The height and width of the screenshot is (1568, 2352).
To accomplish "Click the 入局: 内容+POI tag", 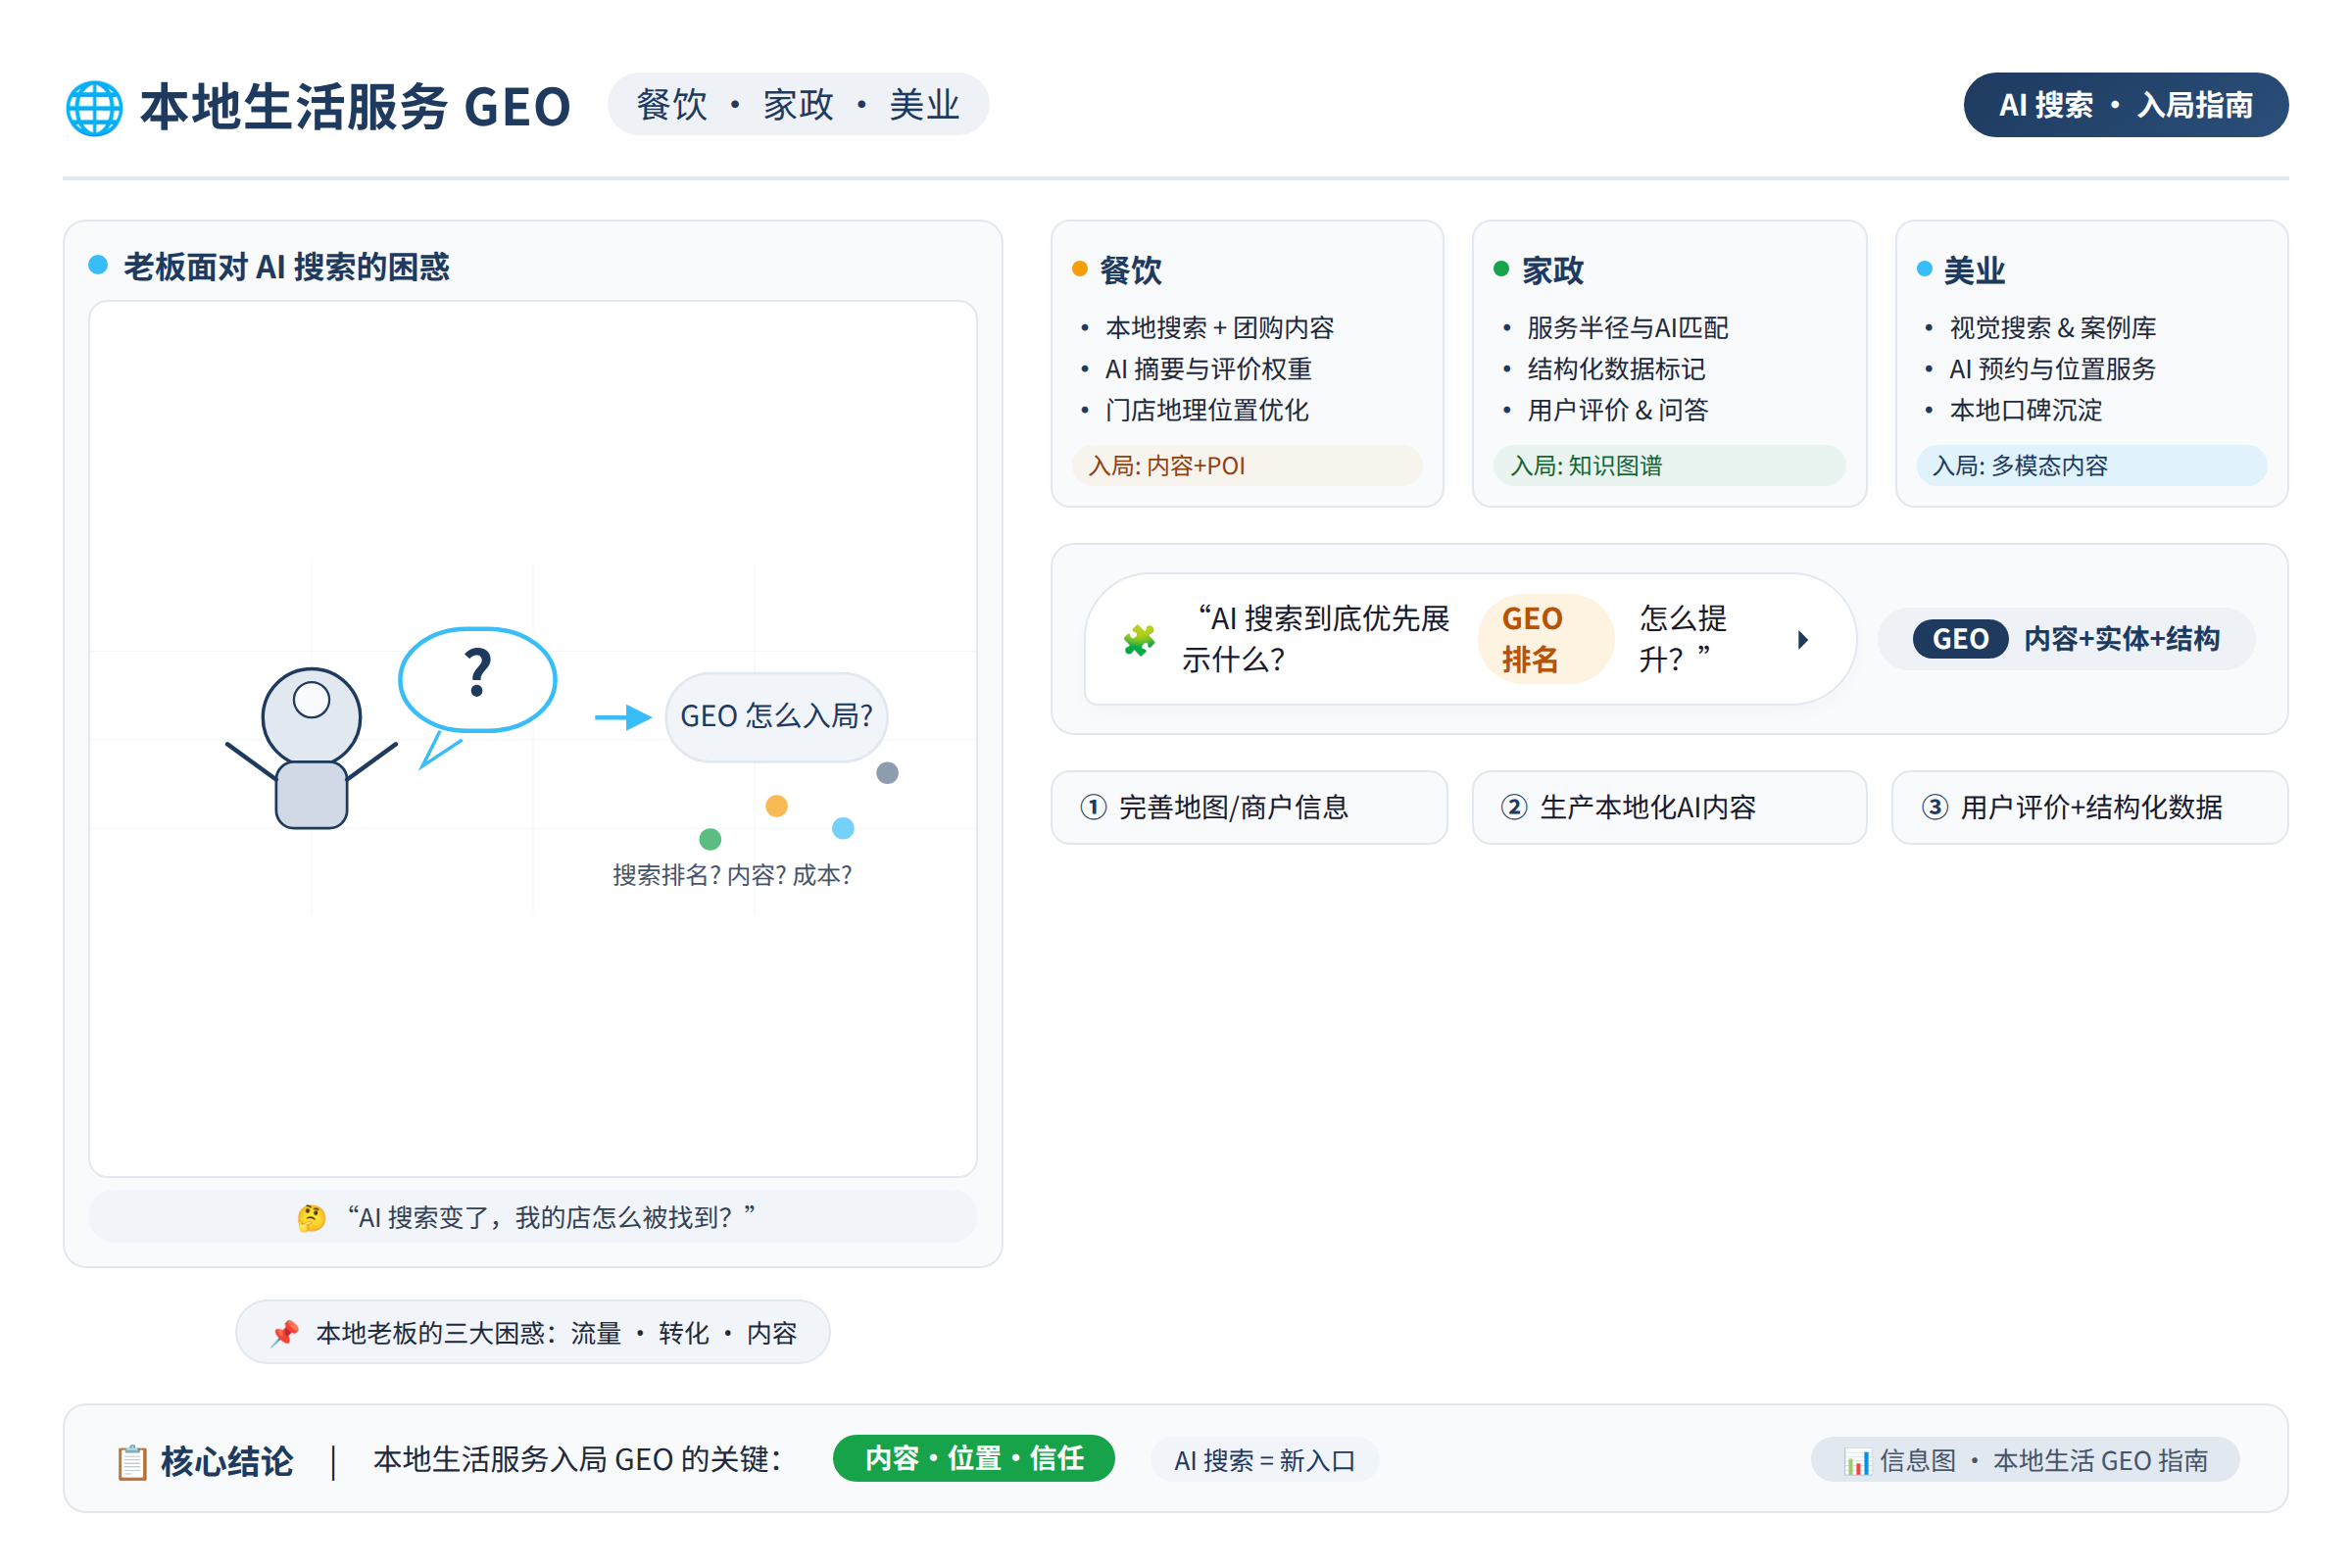I will click(x=1247, y=466).
